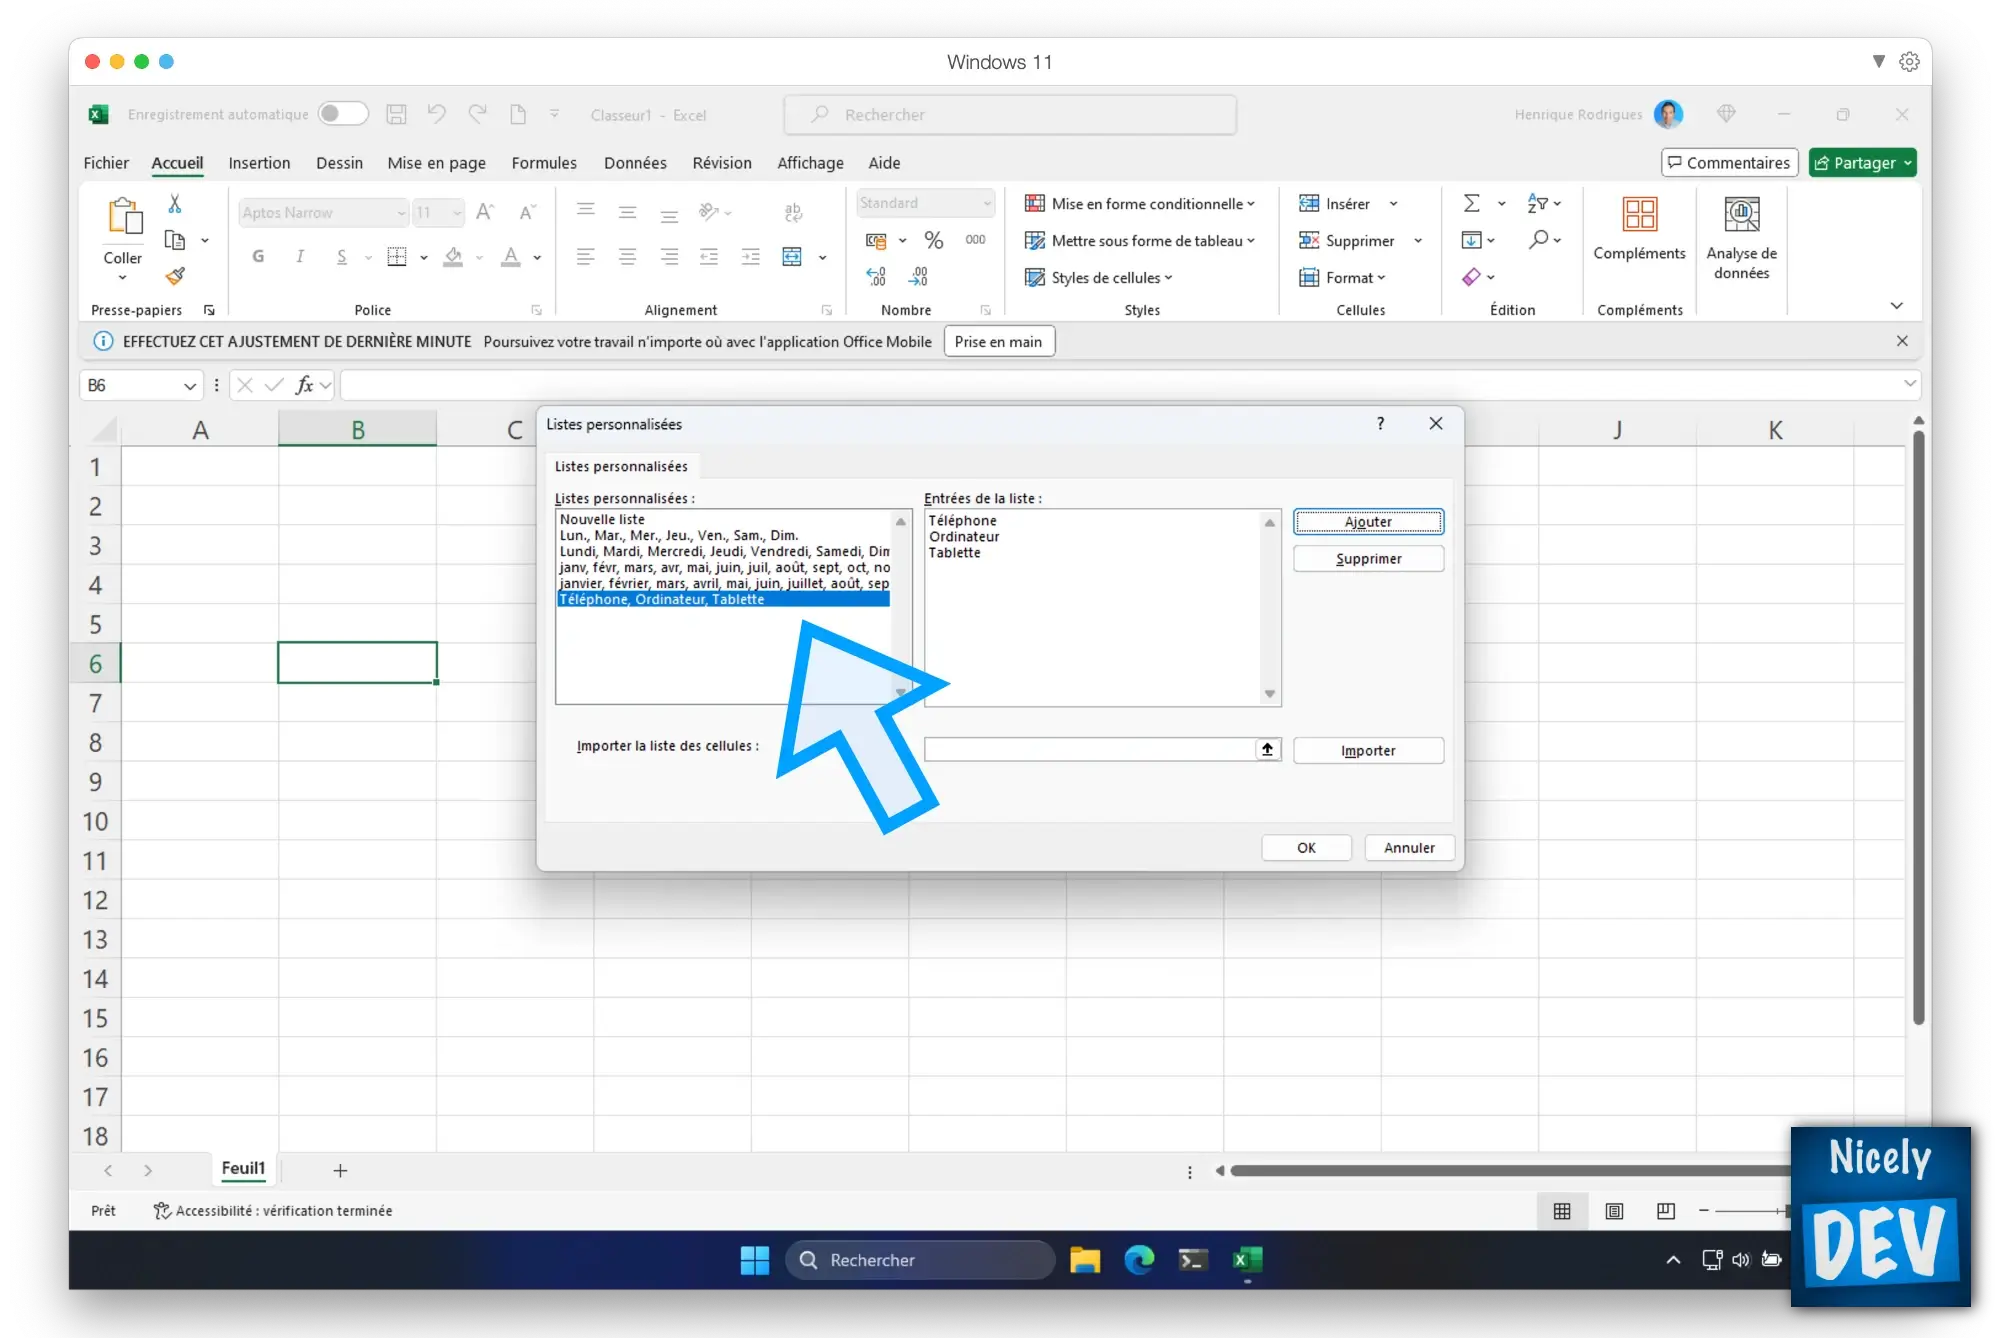
Task: Click the Prise en main button
Action: coord(998,342)
